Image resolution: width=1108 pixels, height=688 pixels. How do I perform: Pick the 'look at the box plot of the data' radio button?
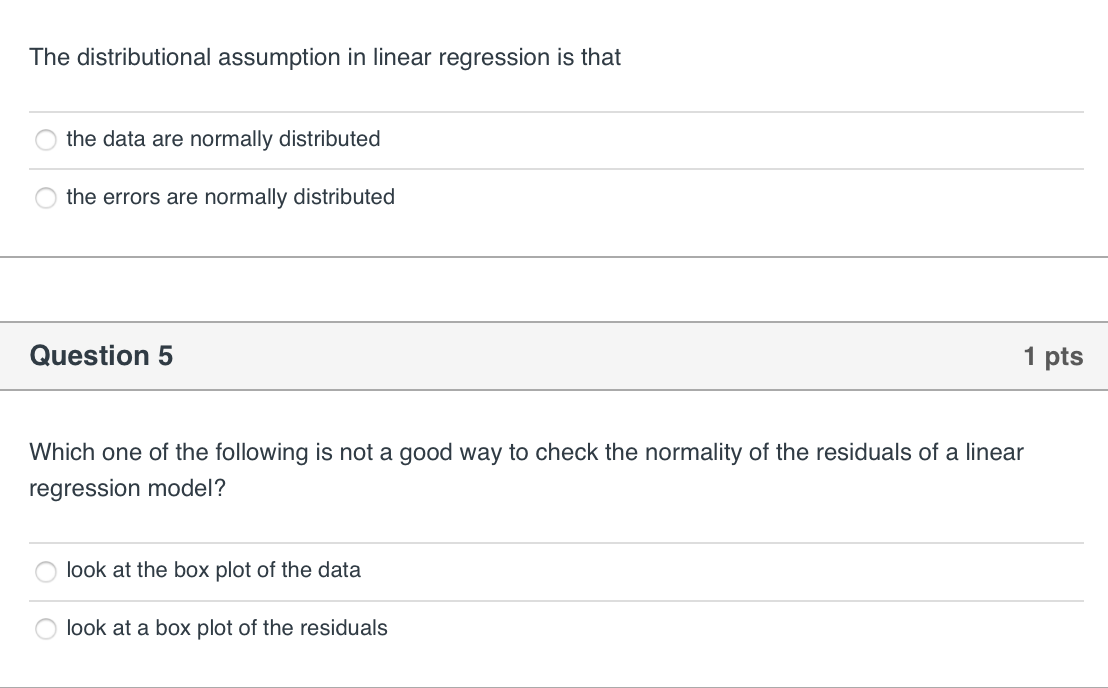(46, 571)
